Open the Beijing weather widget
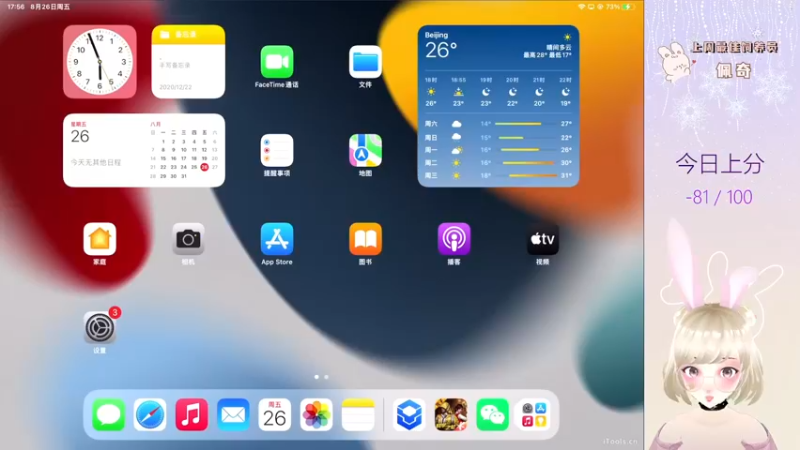The image size is (800, 450). click(498, 106)
